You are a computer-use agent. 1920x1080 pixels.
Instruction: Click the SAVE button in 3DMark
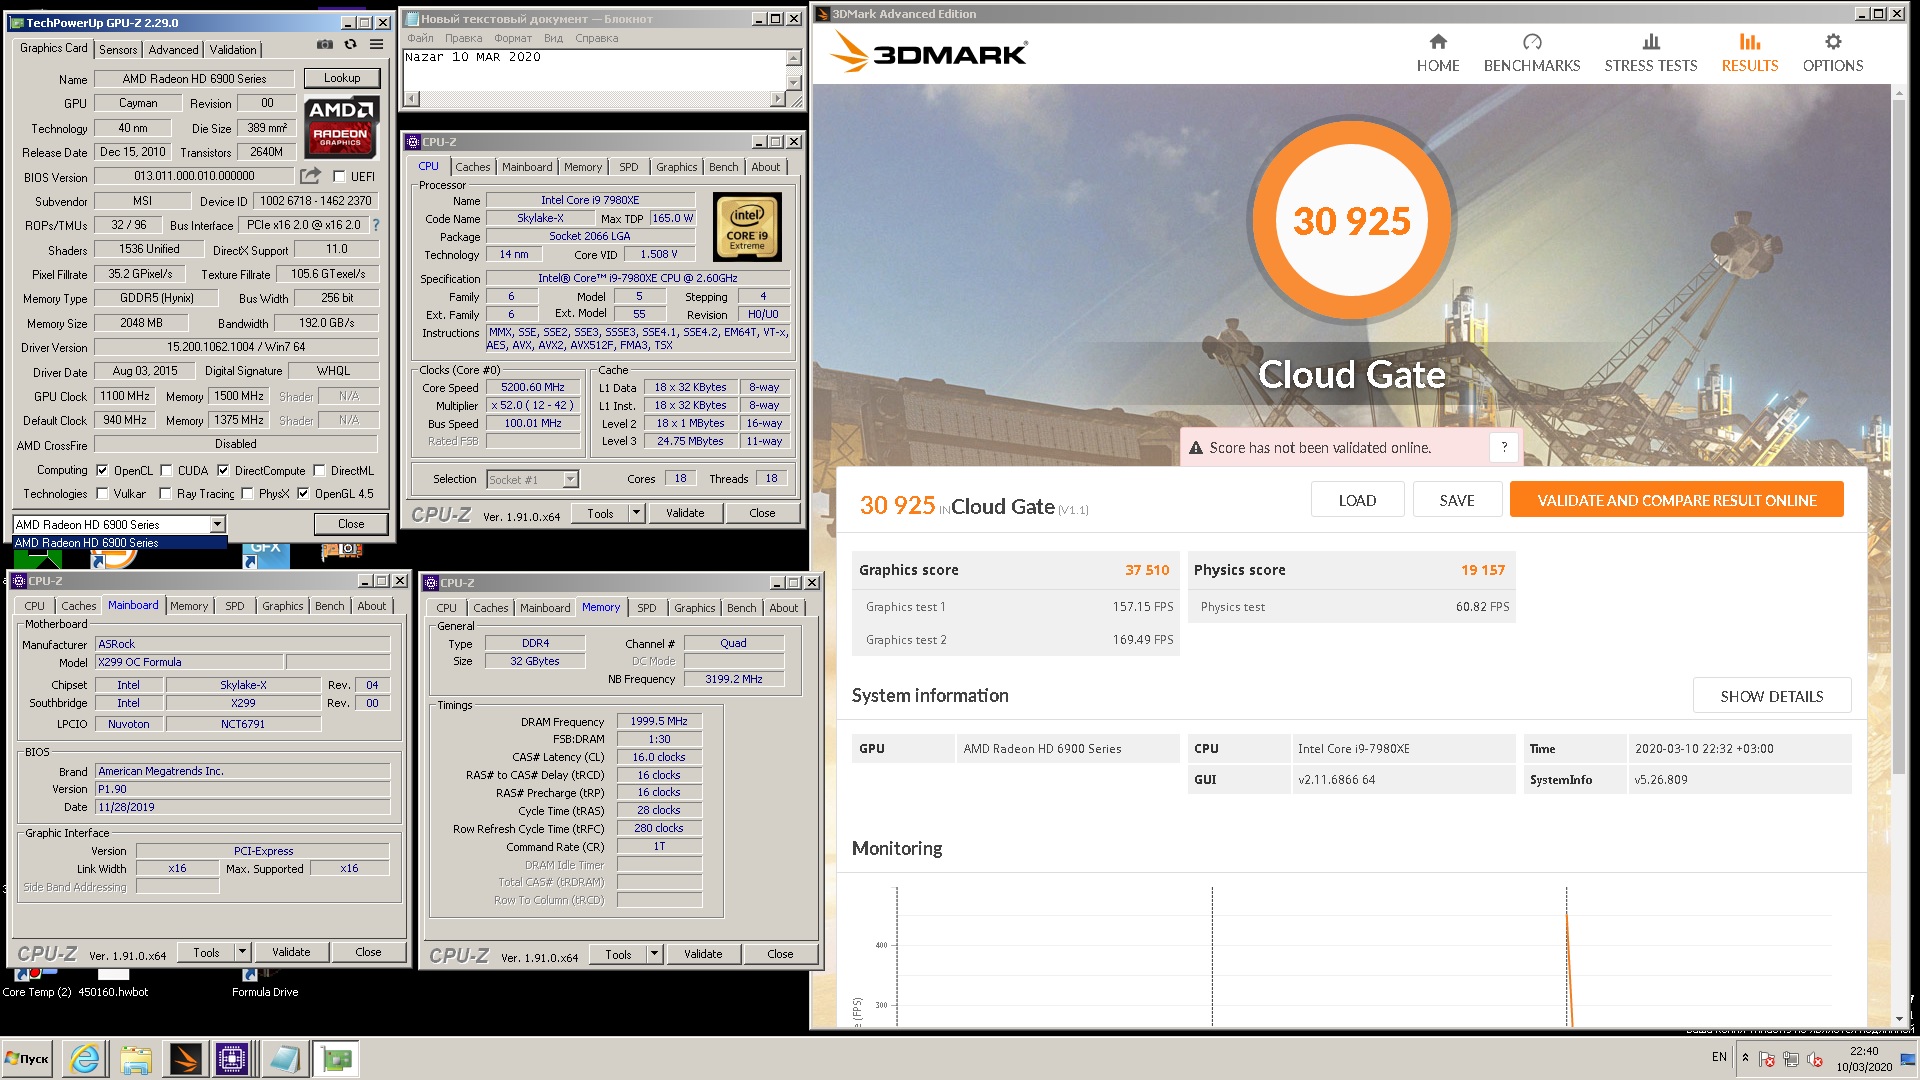[1457, 500]
